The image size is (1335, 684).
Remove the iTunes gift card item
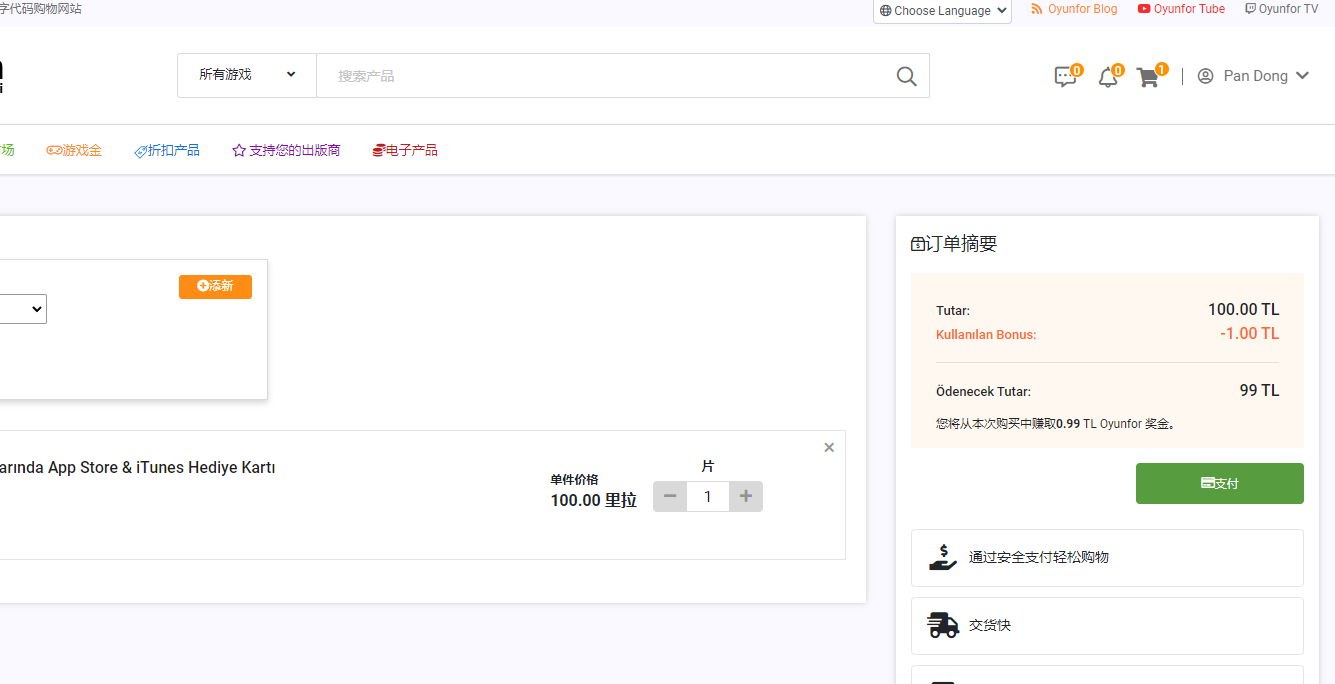coord(829,447)
